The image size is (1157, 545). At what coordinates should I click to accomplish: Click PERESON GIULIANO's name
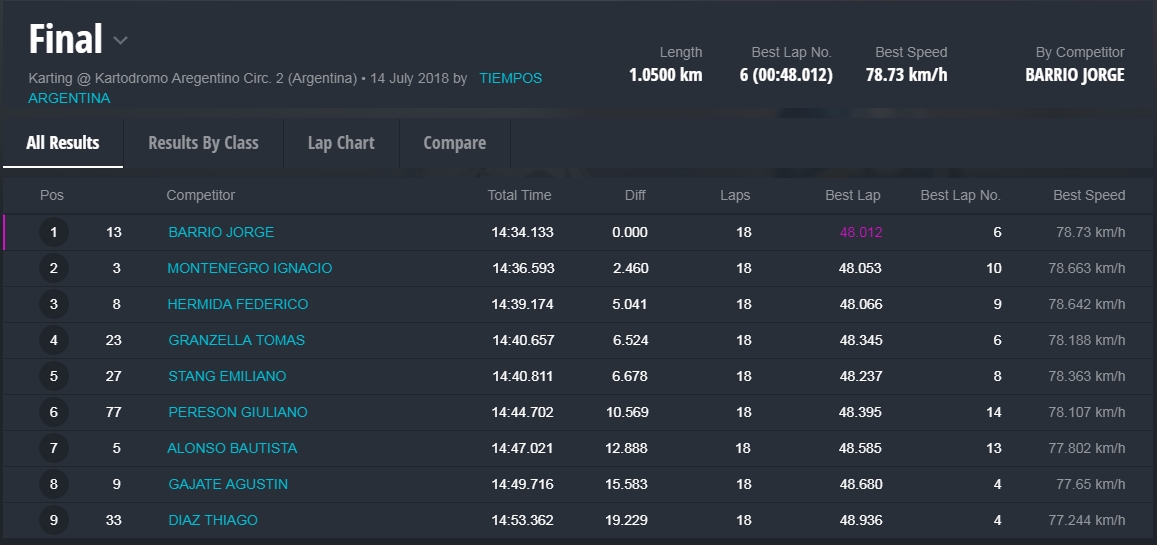(237, 412)
